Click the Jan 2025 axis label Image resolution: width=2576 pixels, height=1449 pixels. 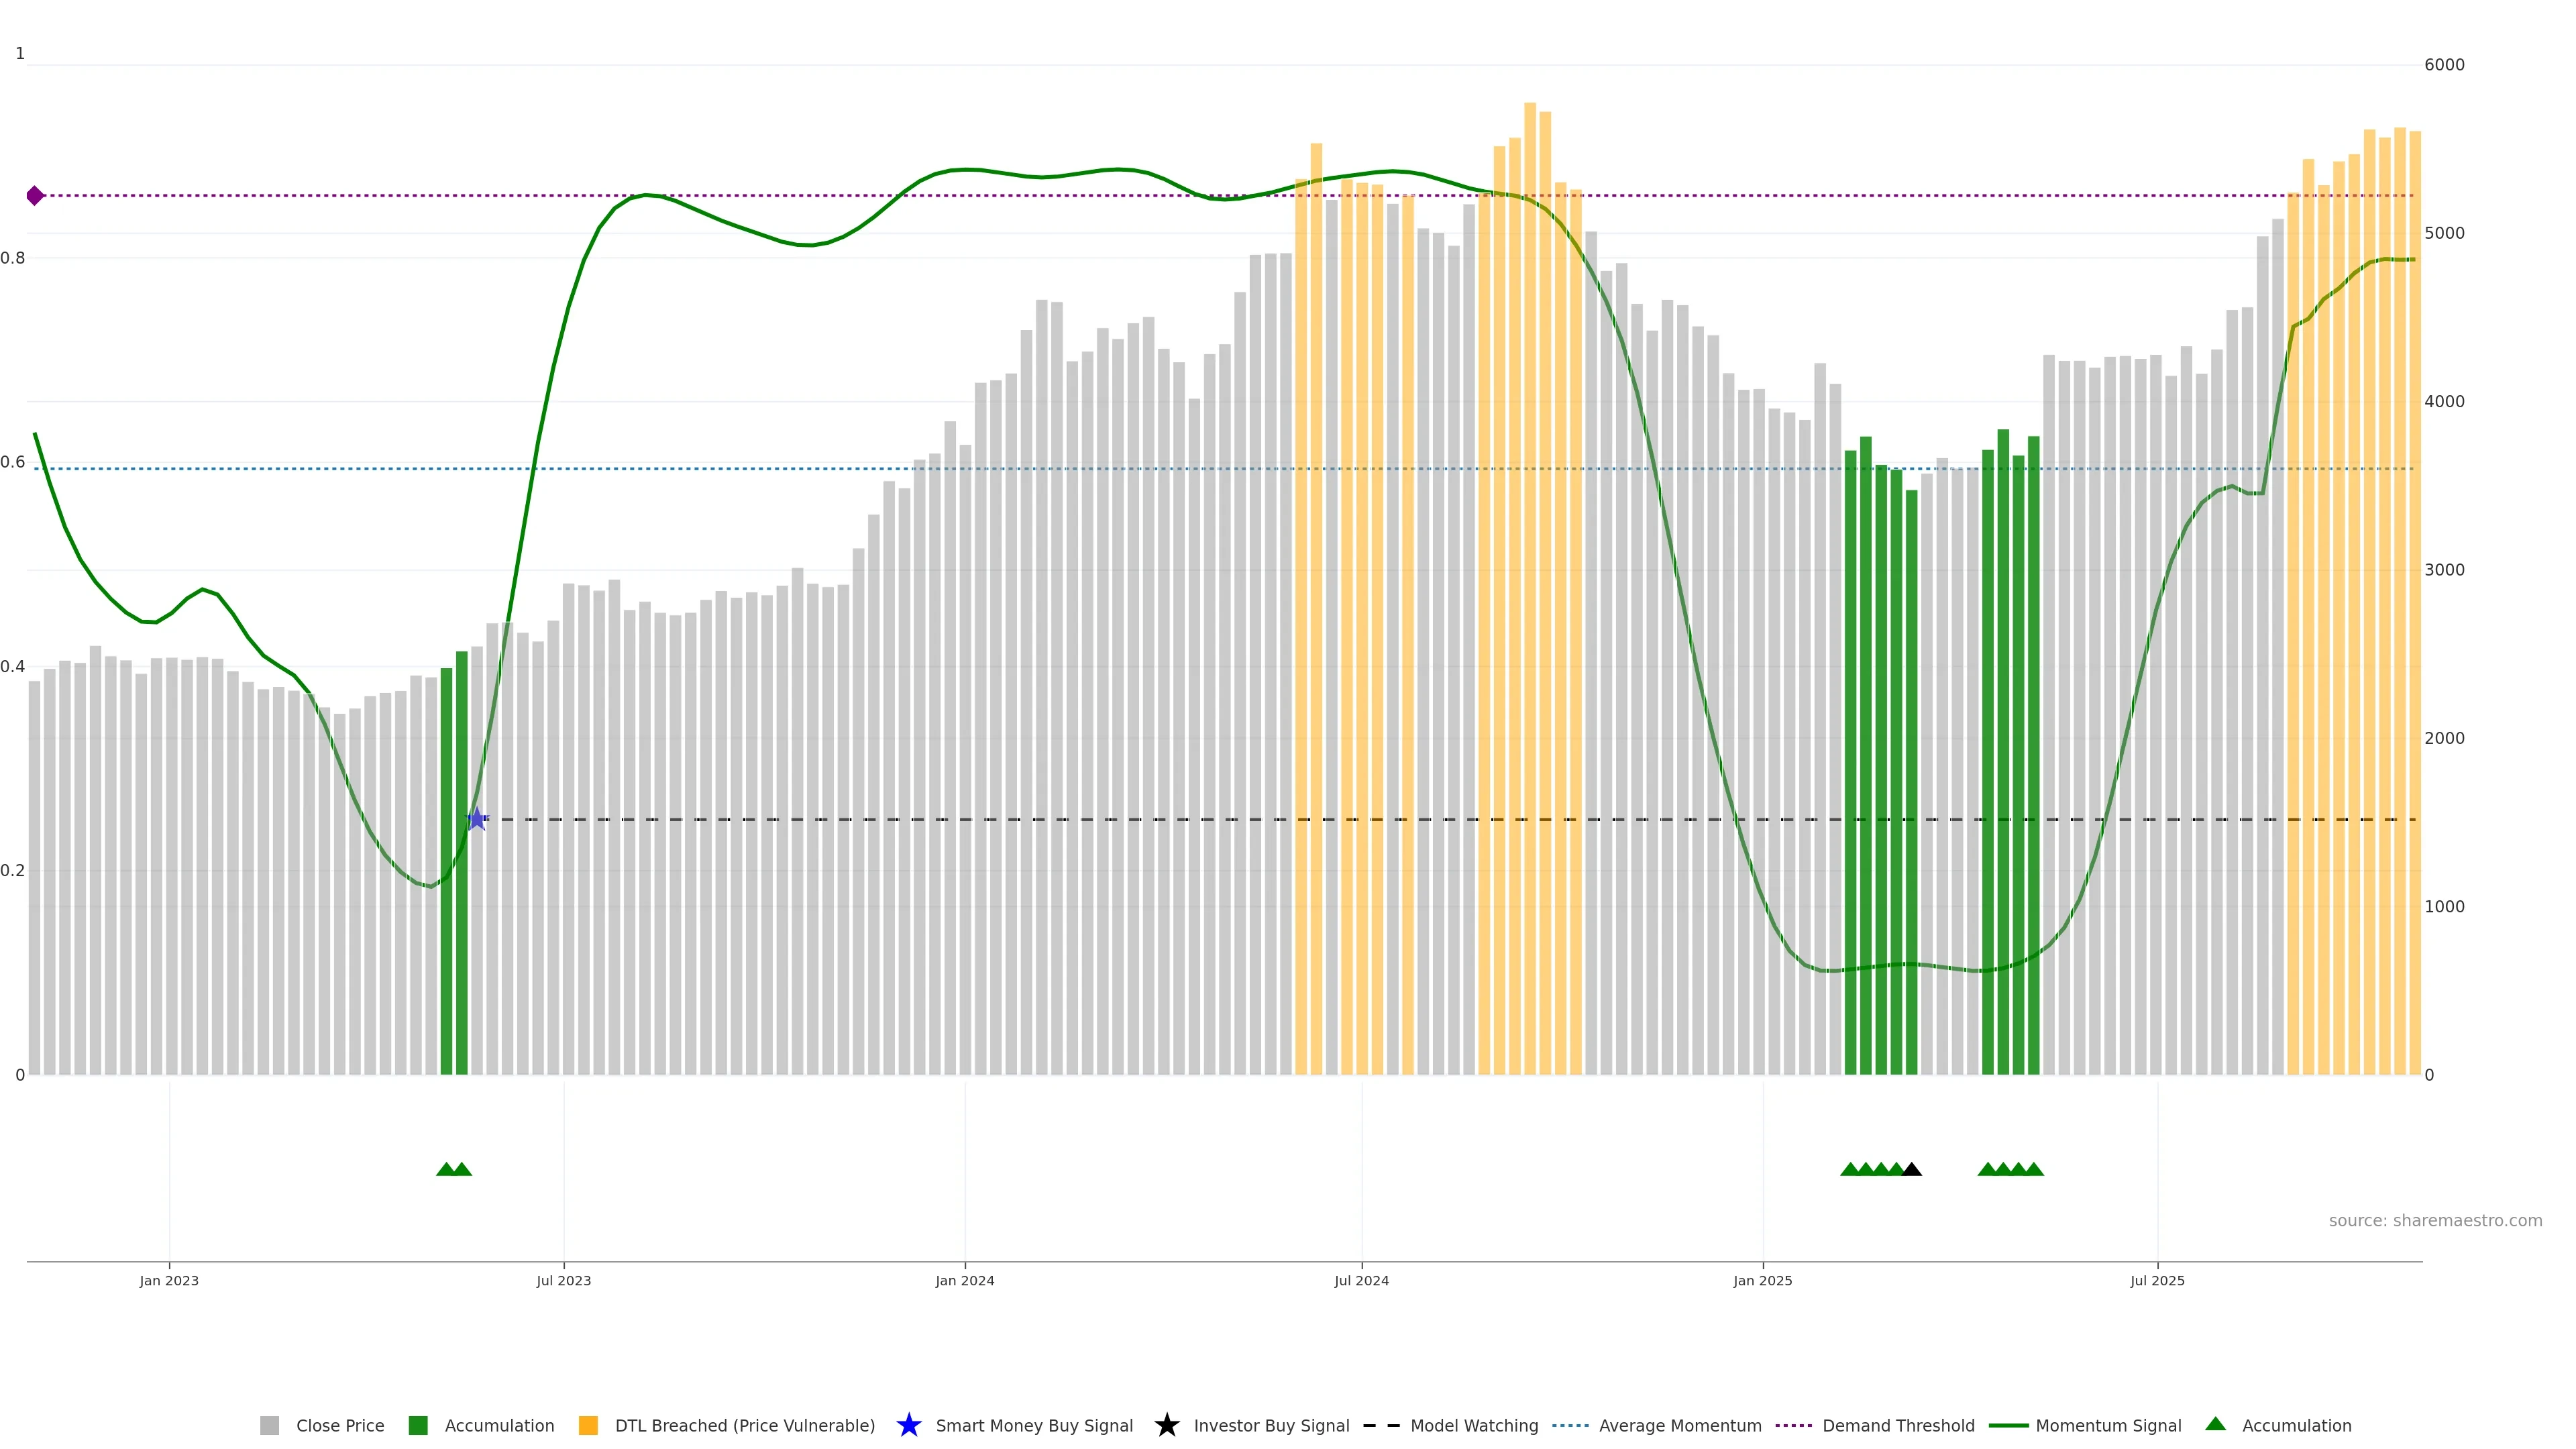(1762, 1280)
